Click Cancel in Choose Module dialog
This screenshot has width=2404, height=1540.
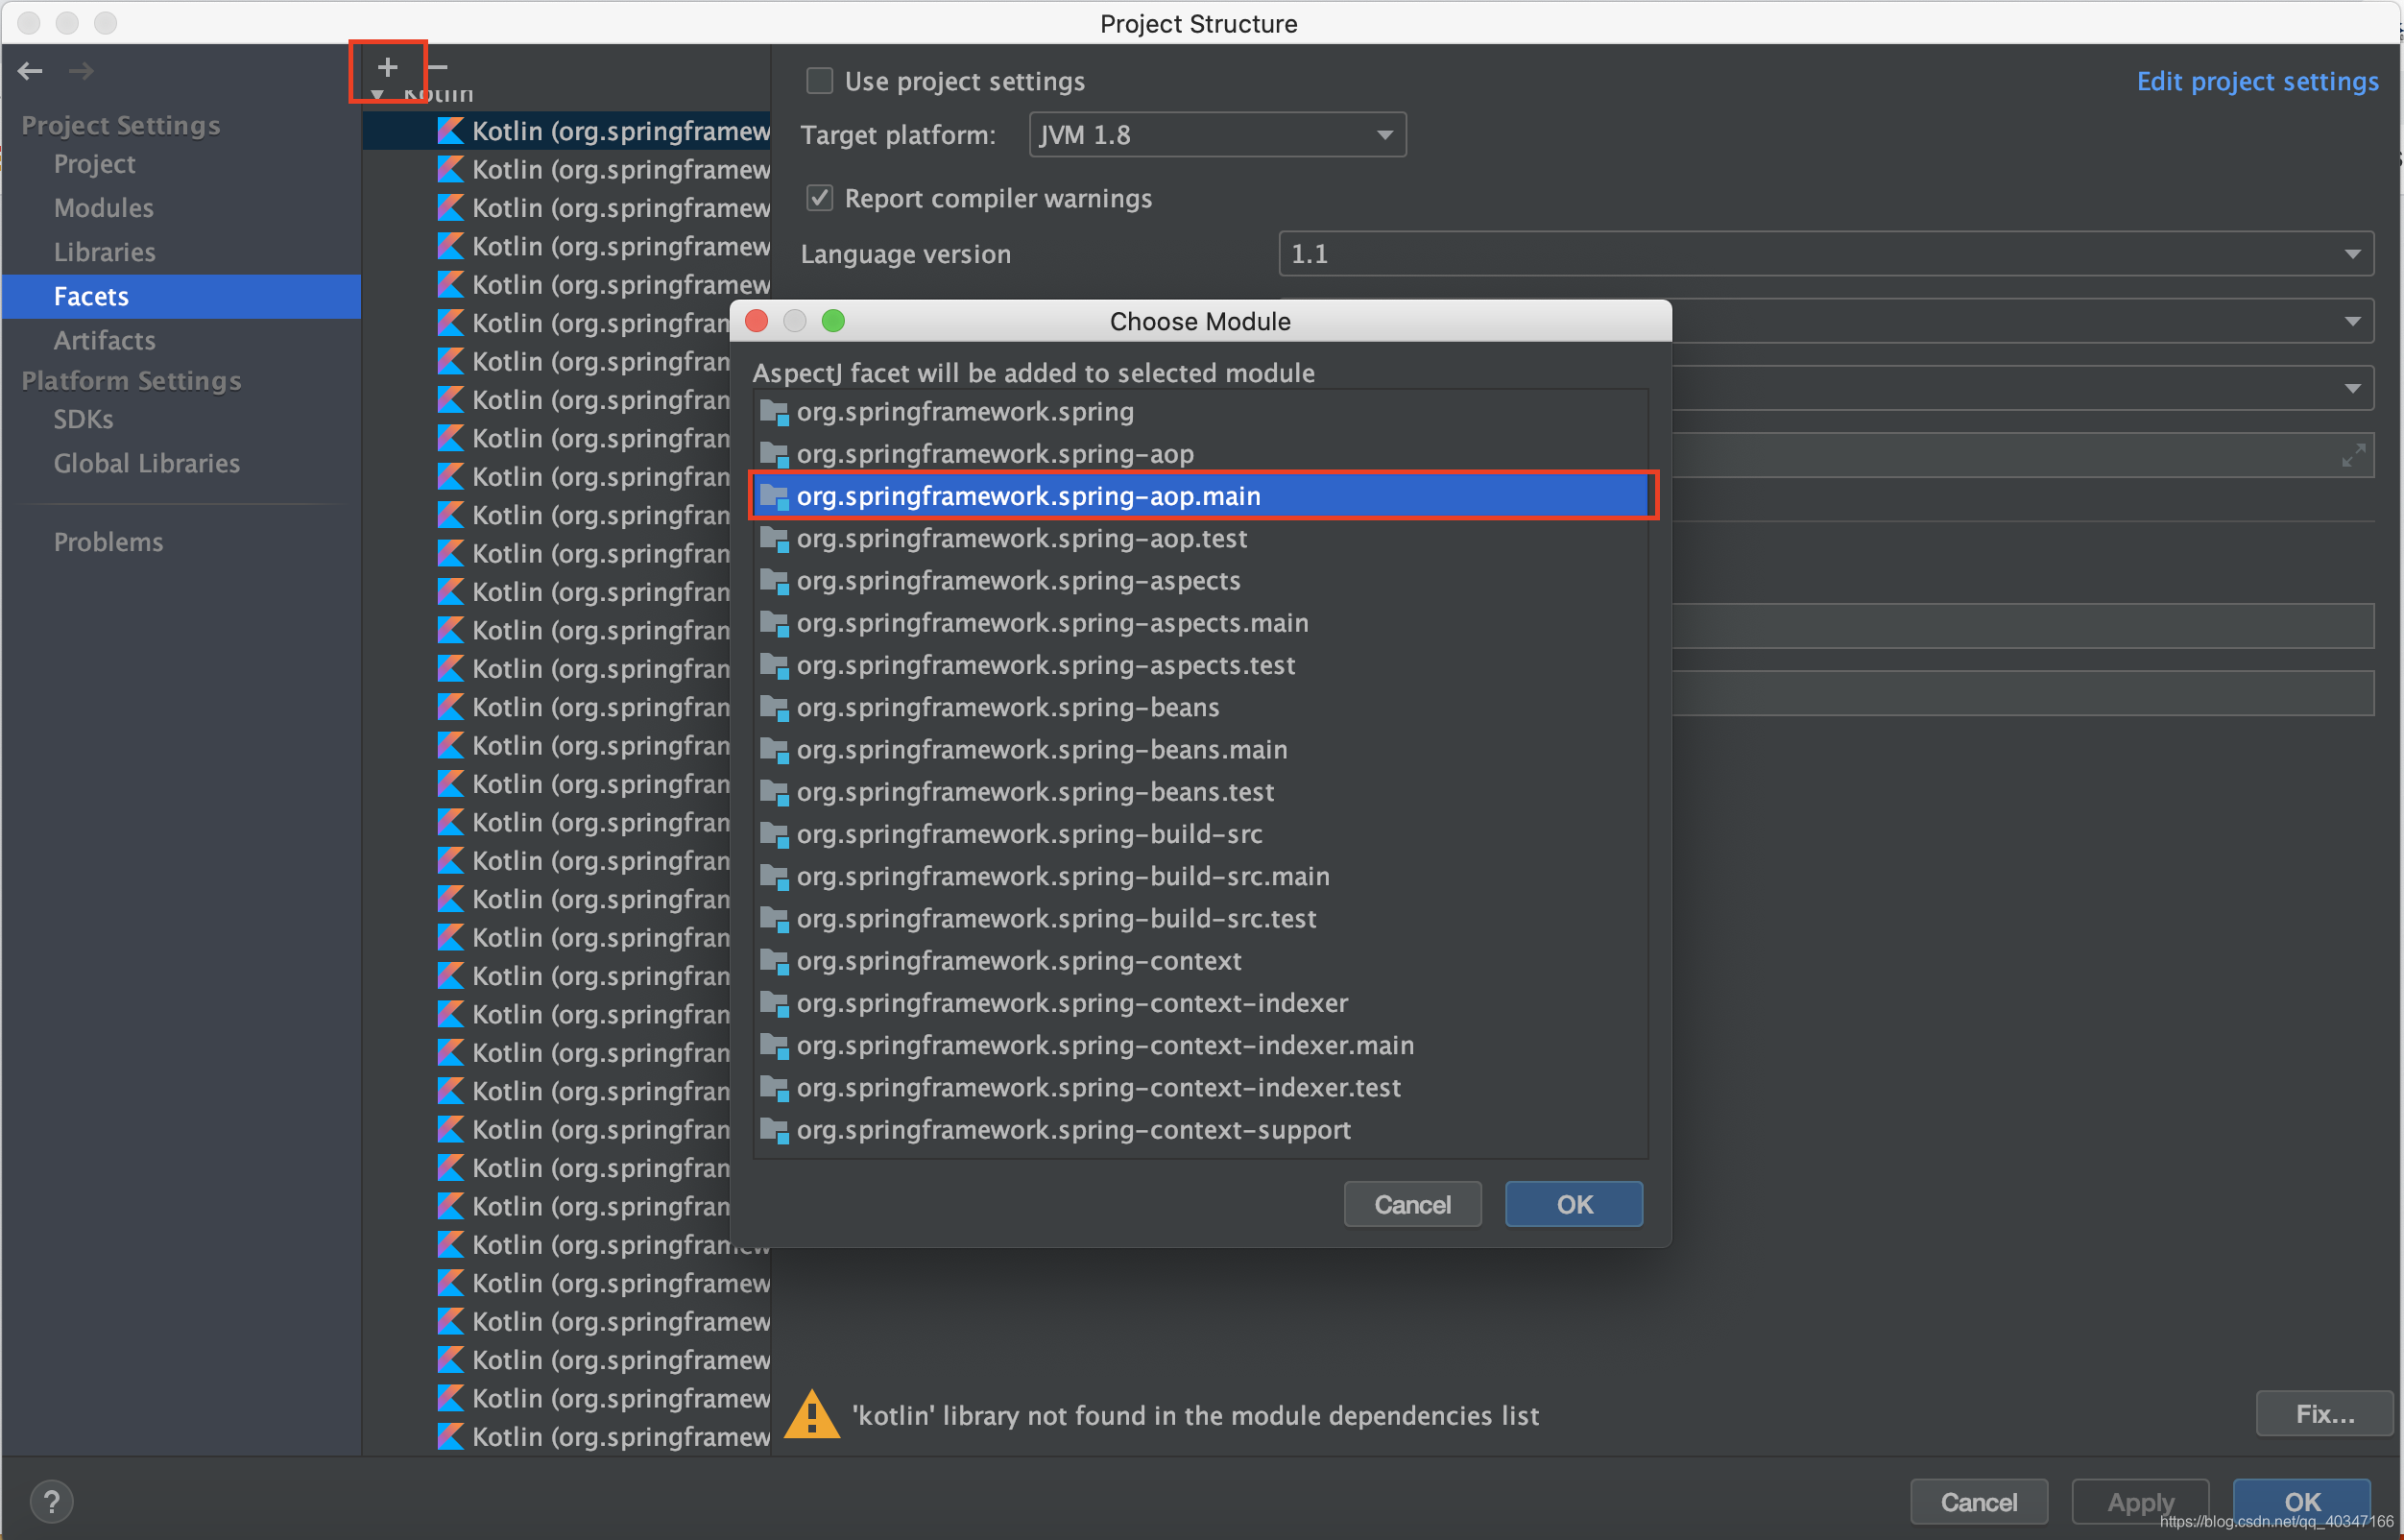[1412, 1204]
